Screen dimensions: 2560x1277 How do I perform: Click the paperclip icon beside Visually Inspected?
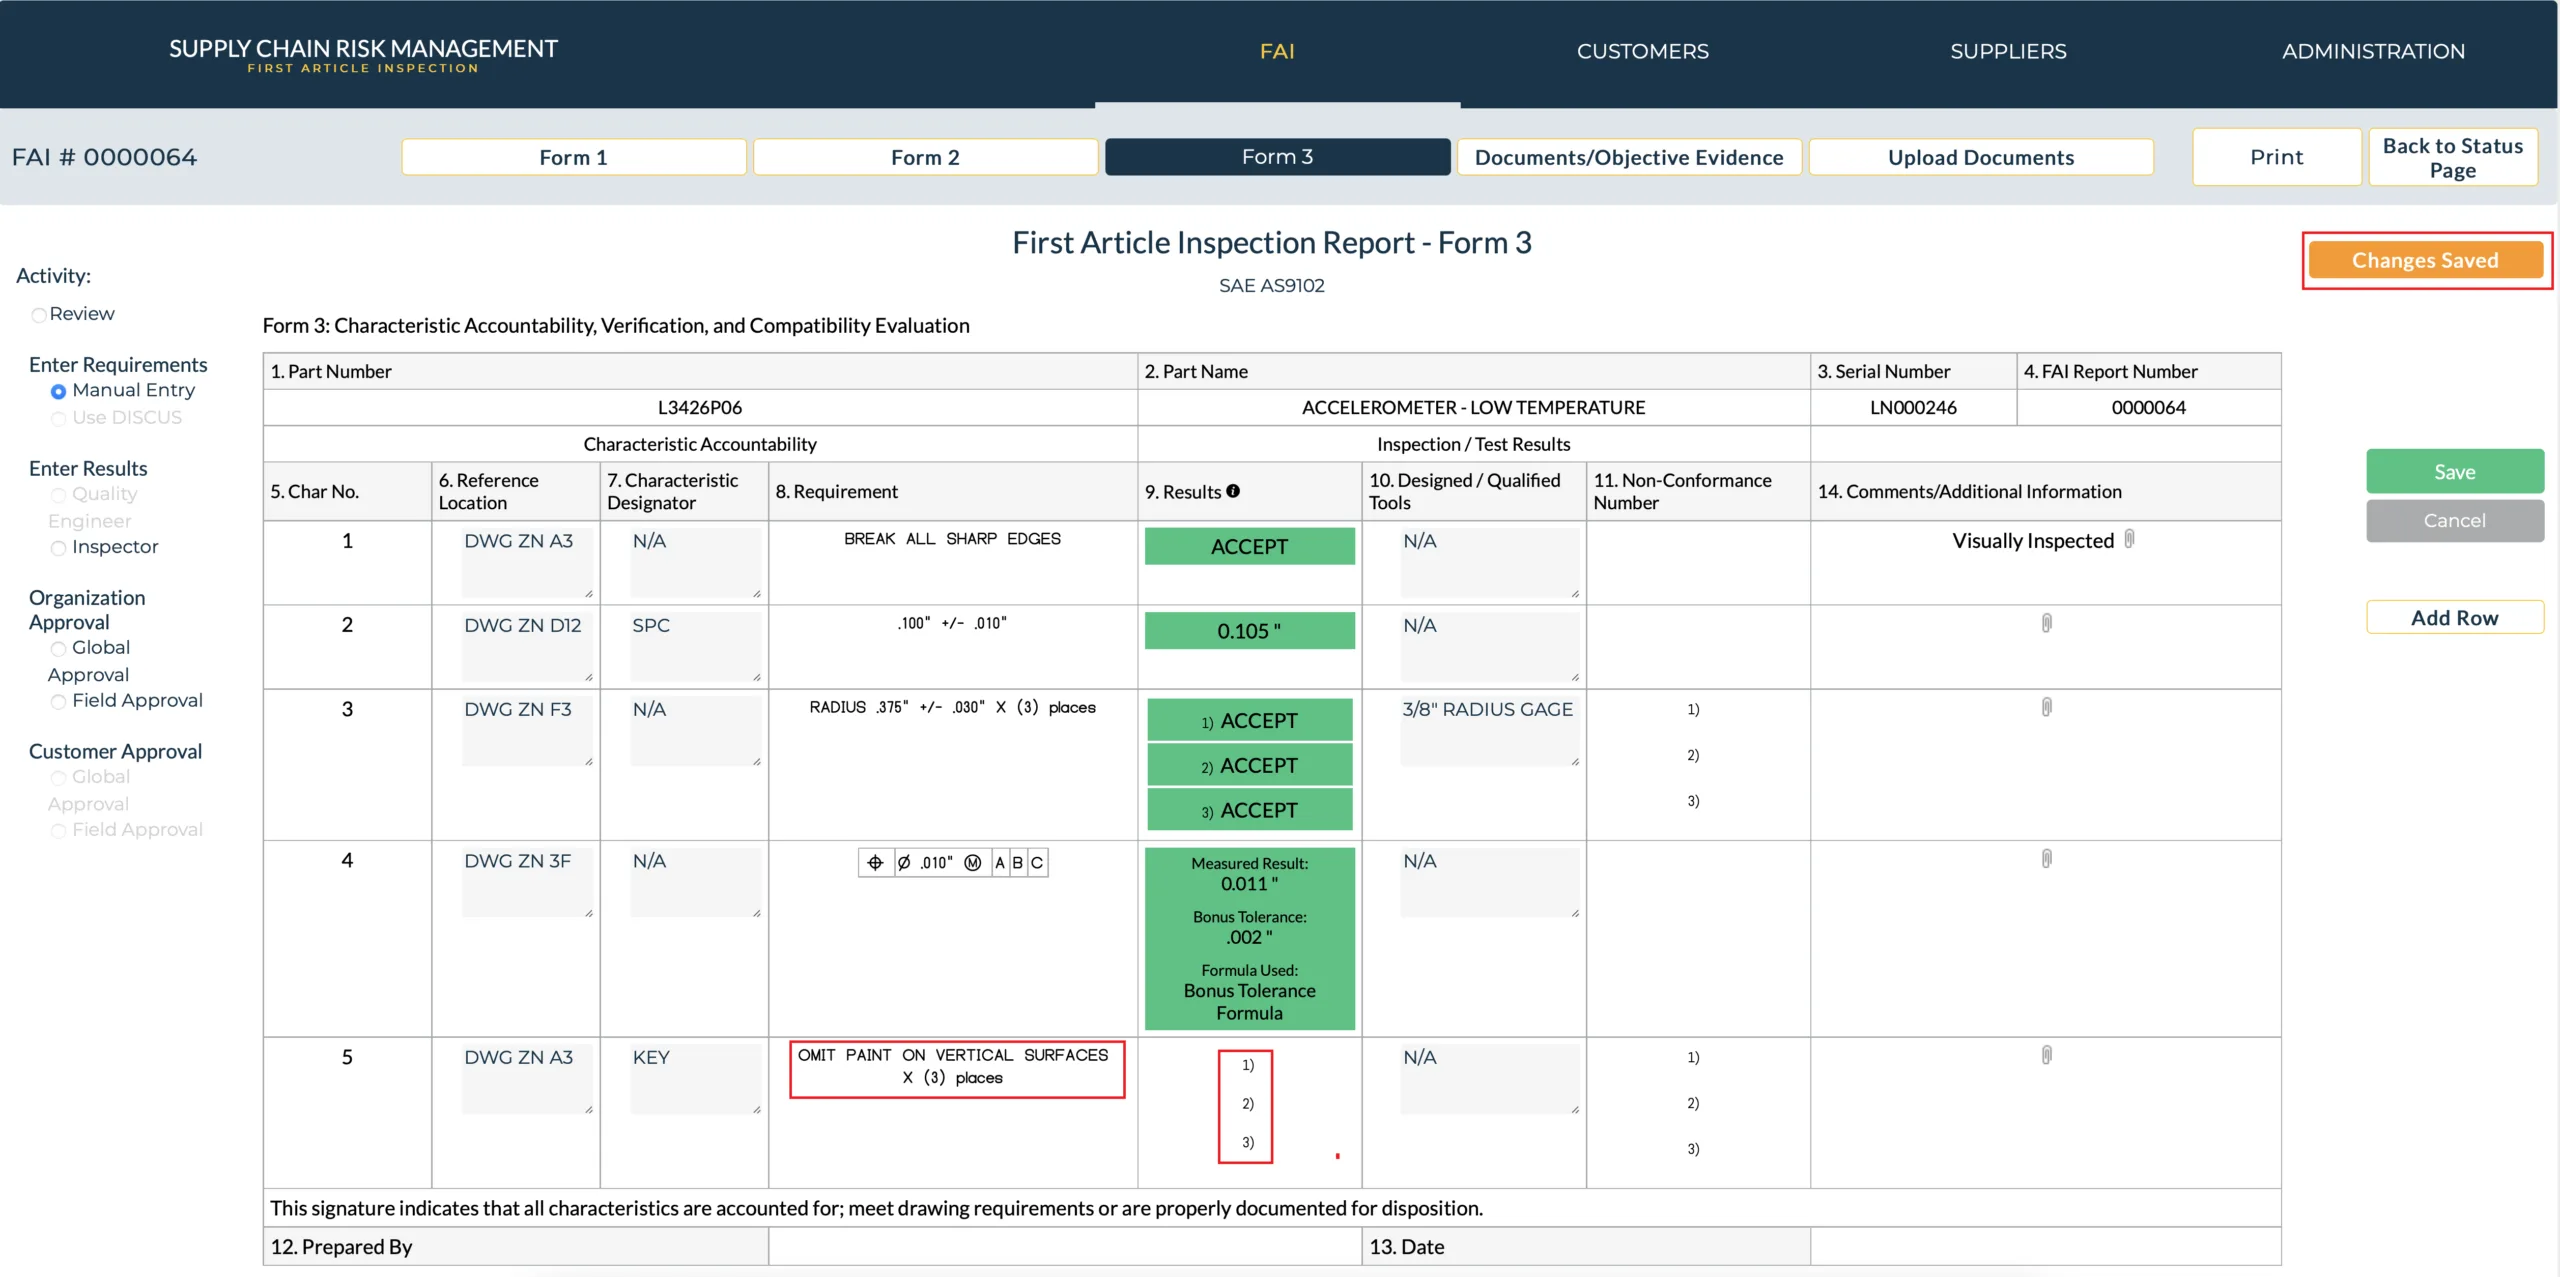click(x=2129, y=539)
